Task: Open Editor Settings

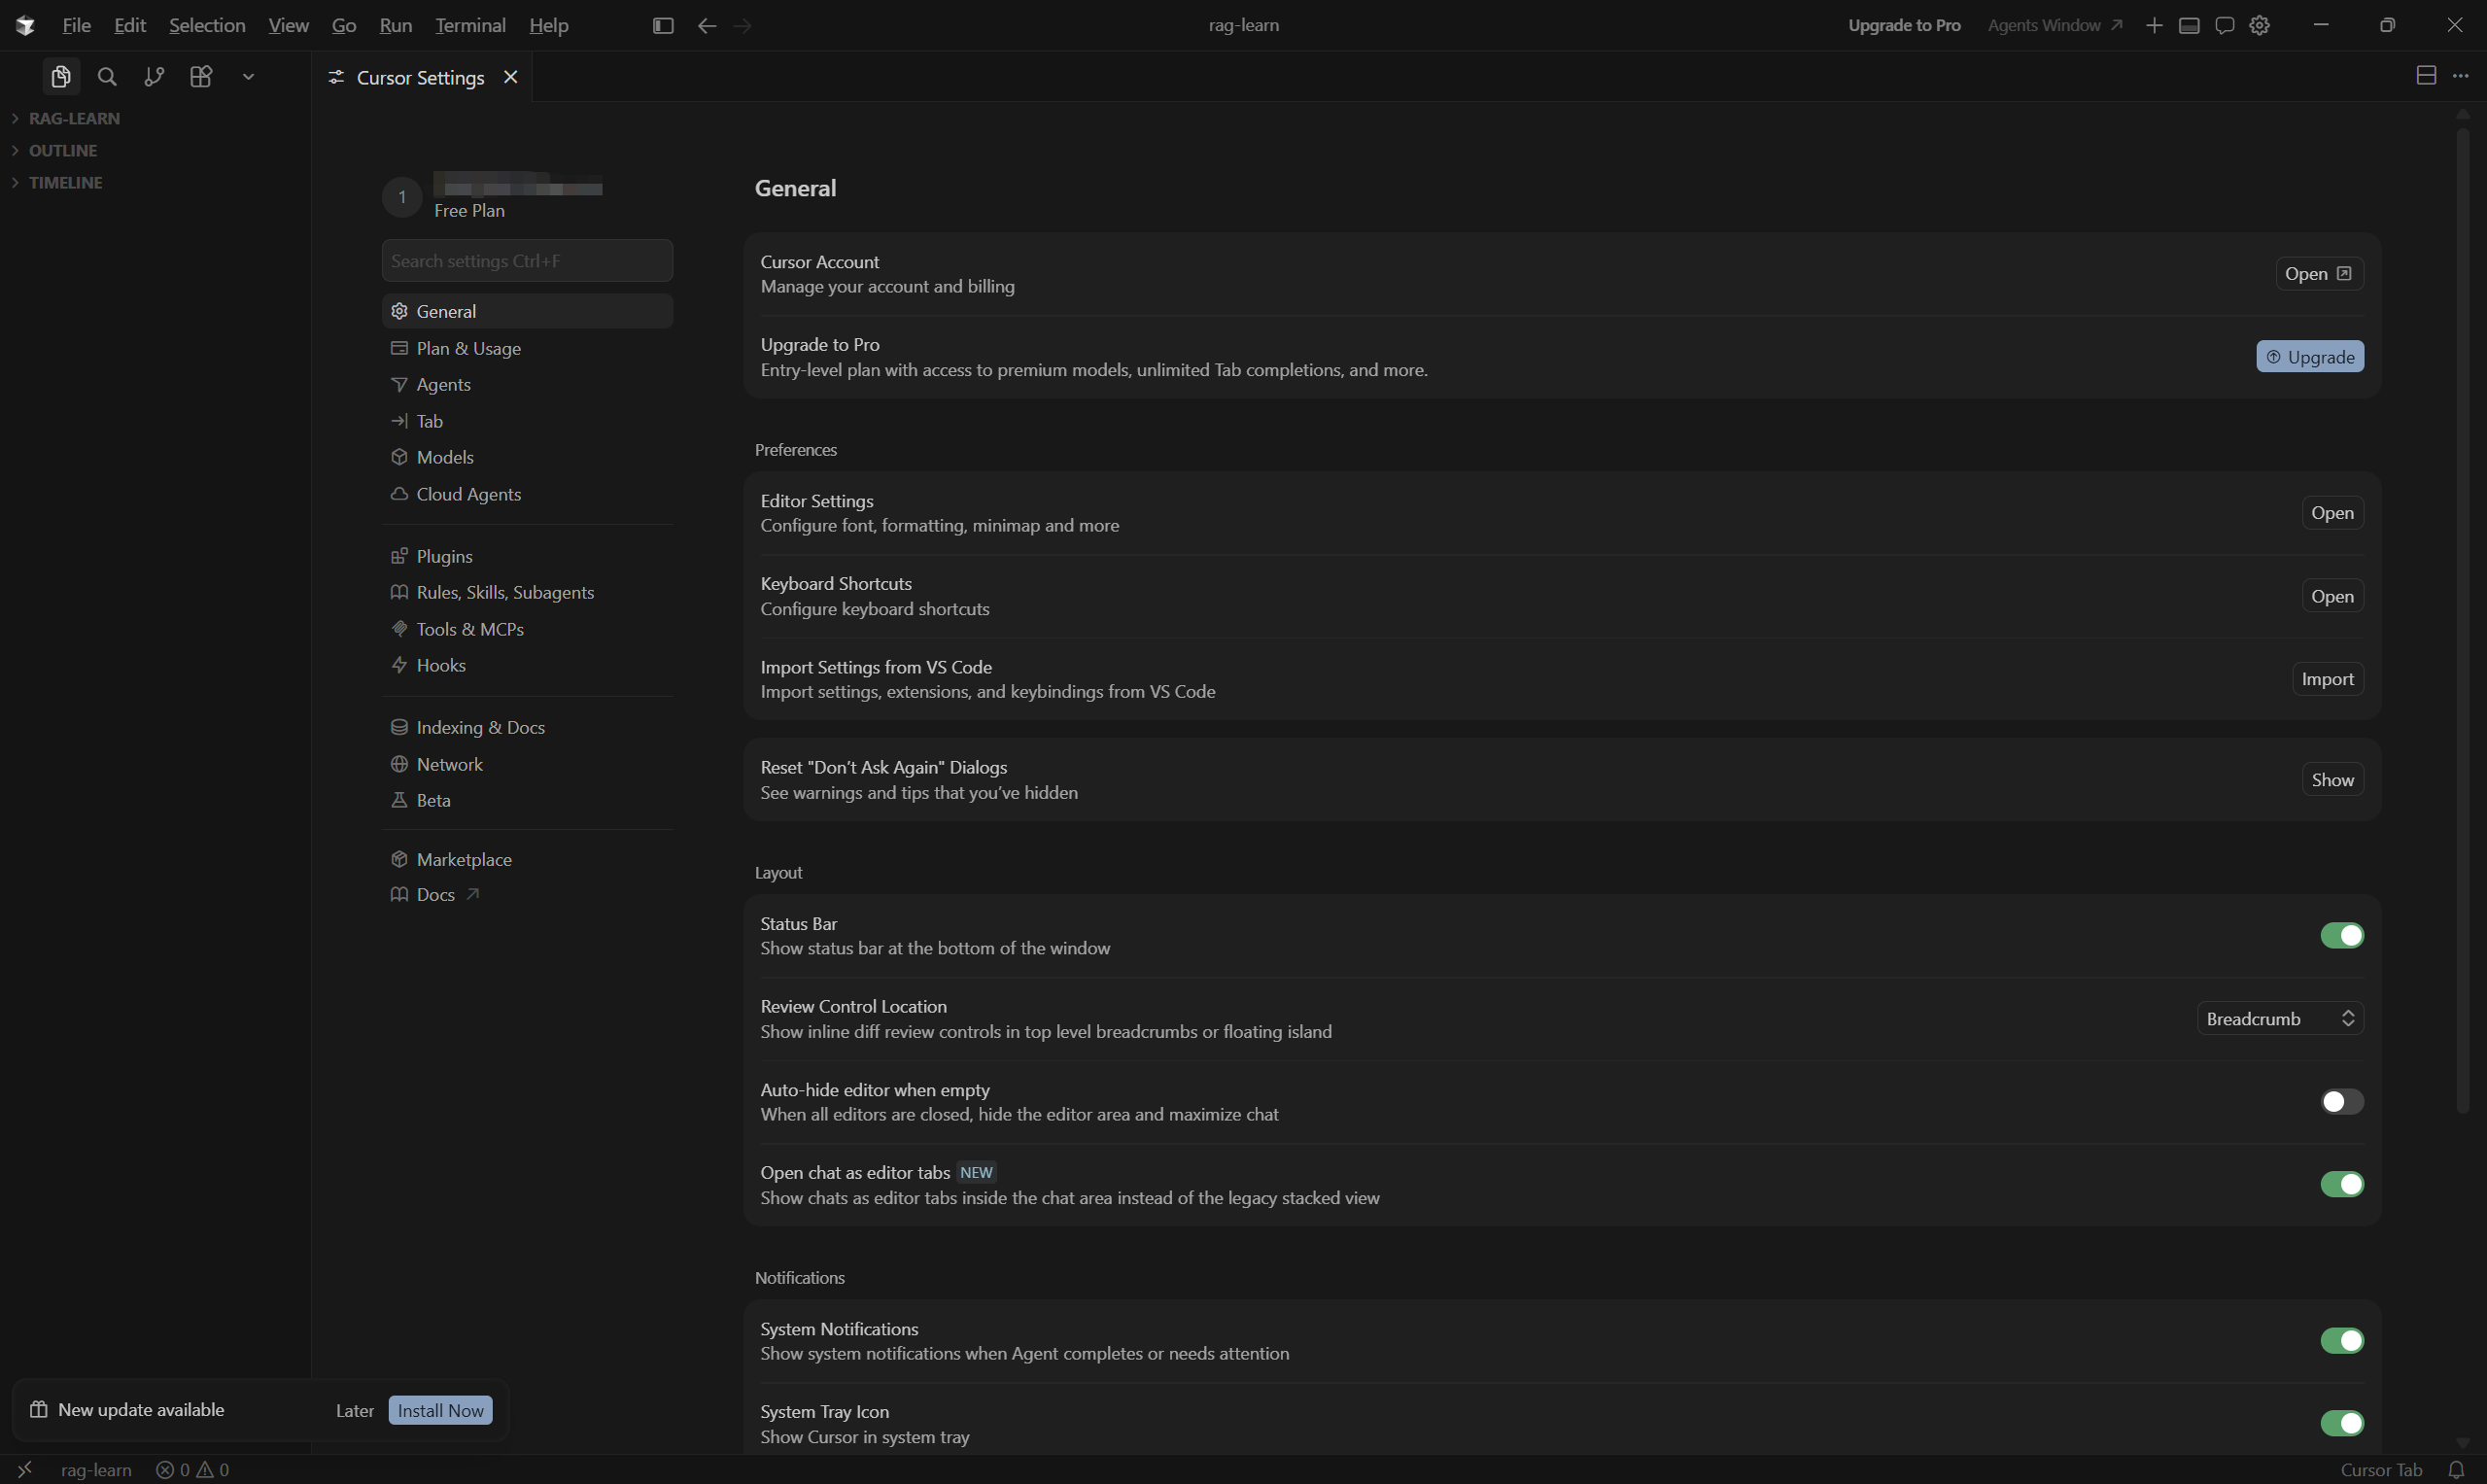Action: pyautogui.click(x=2332, y=513)
